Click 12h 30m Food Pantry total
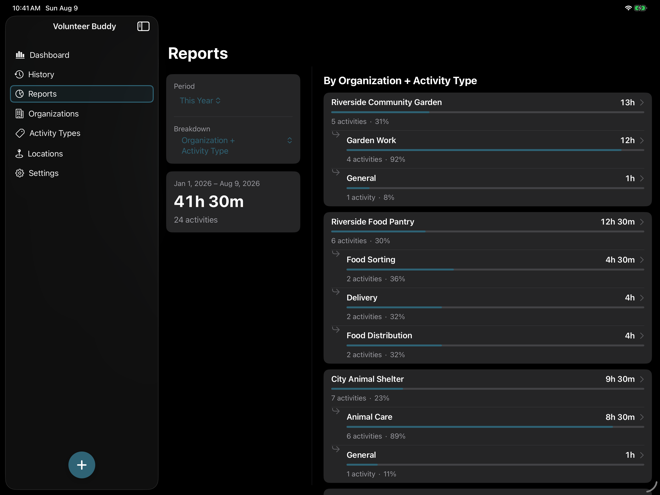Viewport: 660px width, 495px height. (617, 222)
